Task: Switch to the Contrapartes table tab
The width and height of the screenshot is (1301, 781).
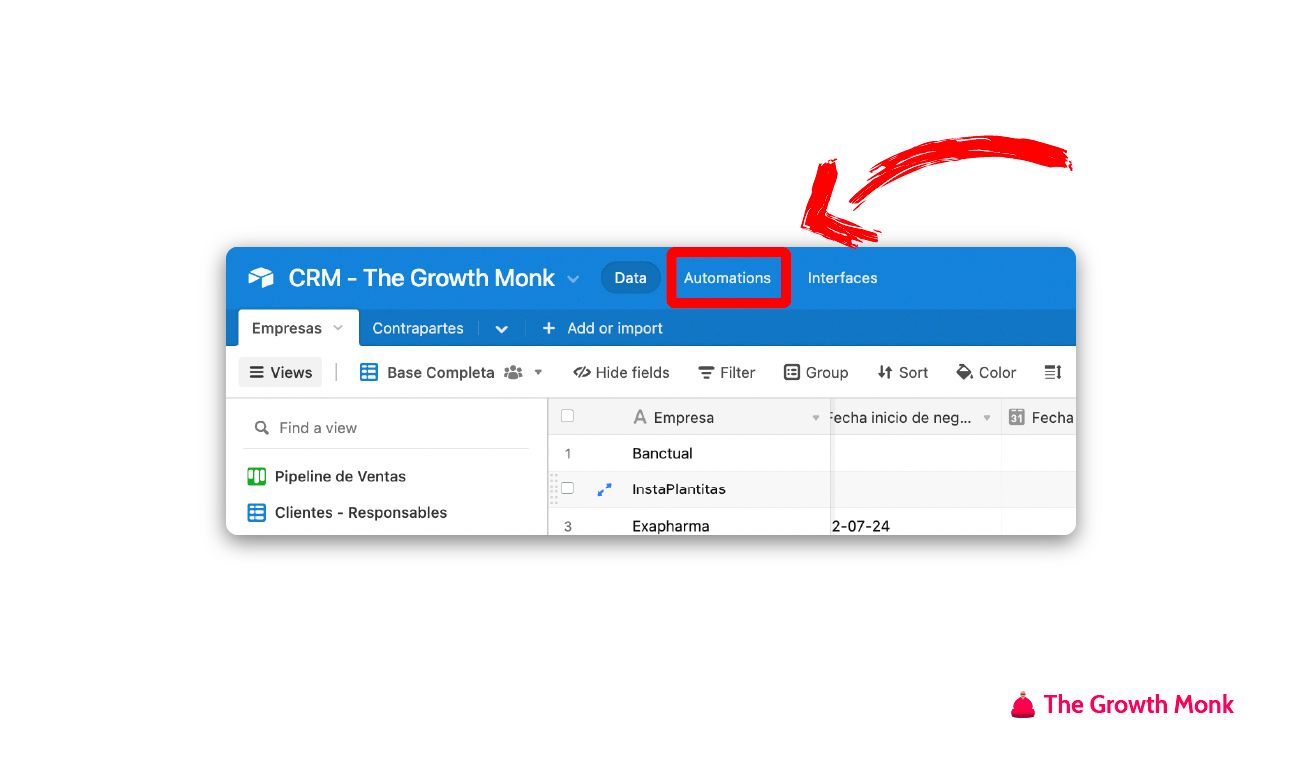Action: (418, 328)
